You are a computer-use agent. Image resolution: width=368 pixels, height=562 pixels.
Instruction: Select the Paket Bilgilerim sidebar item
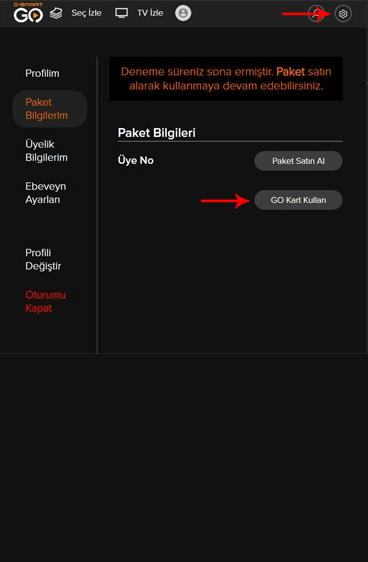coord(49,109)
